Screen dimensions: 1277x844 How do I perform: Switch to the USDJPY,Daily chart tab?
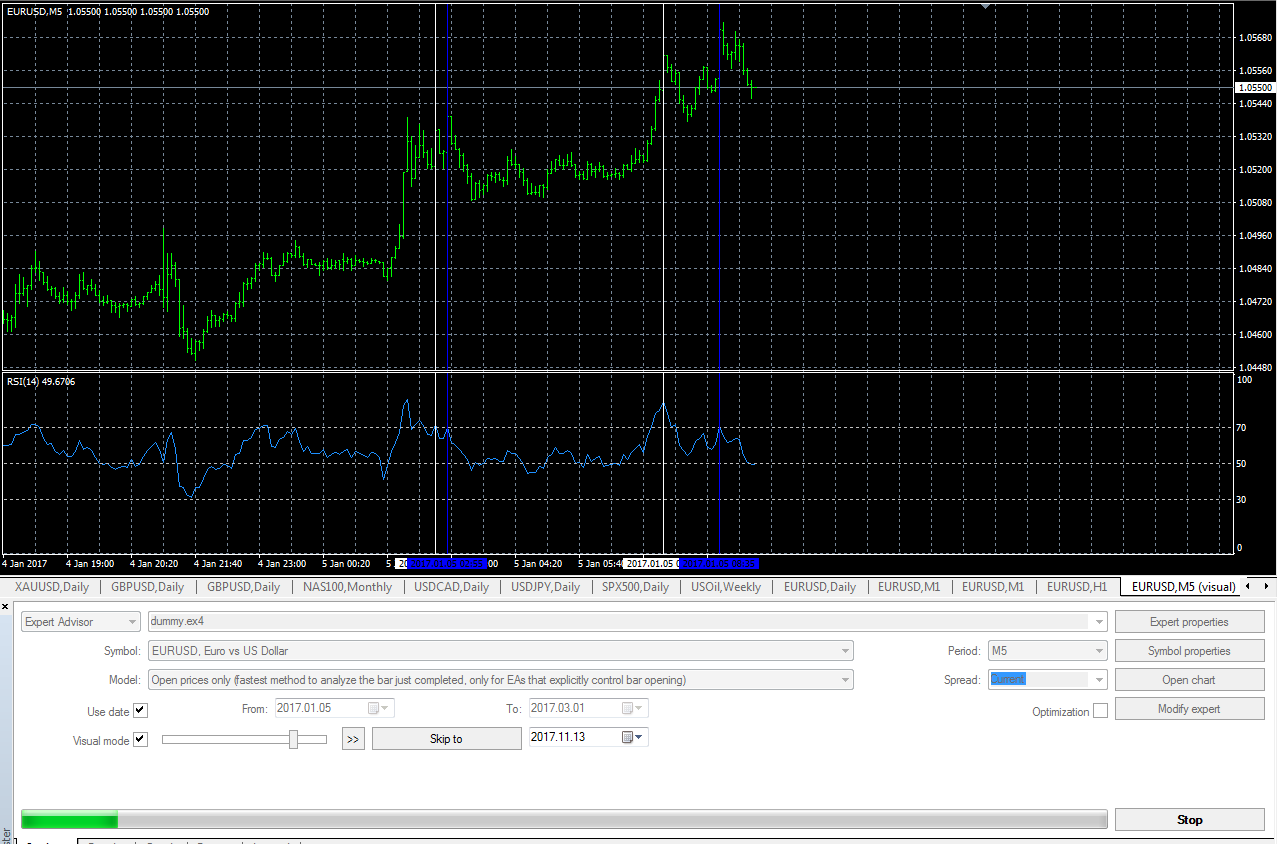click(545, 587)
